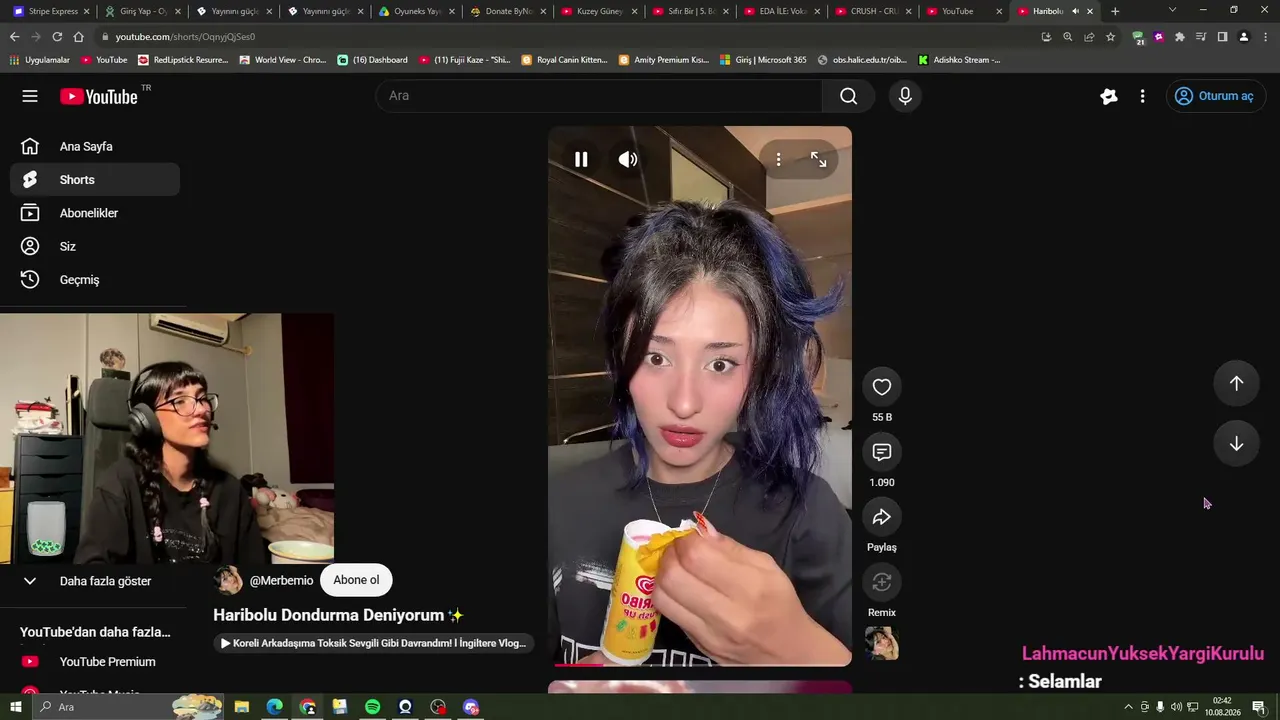
Task: Switch to the EDA İLE tab
Action: (781, 11)
